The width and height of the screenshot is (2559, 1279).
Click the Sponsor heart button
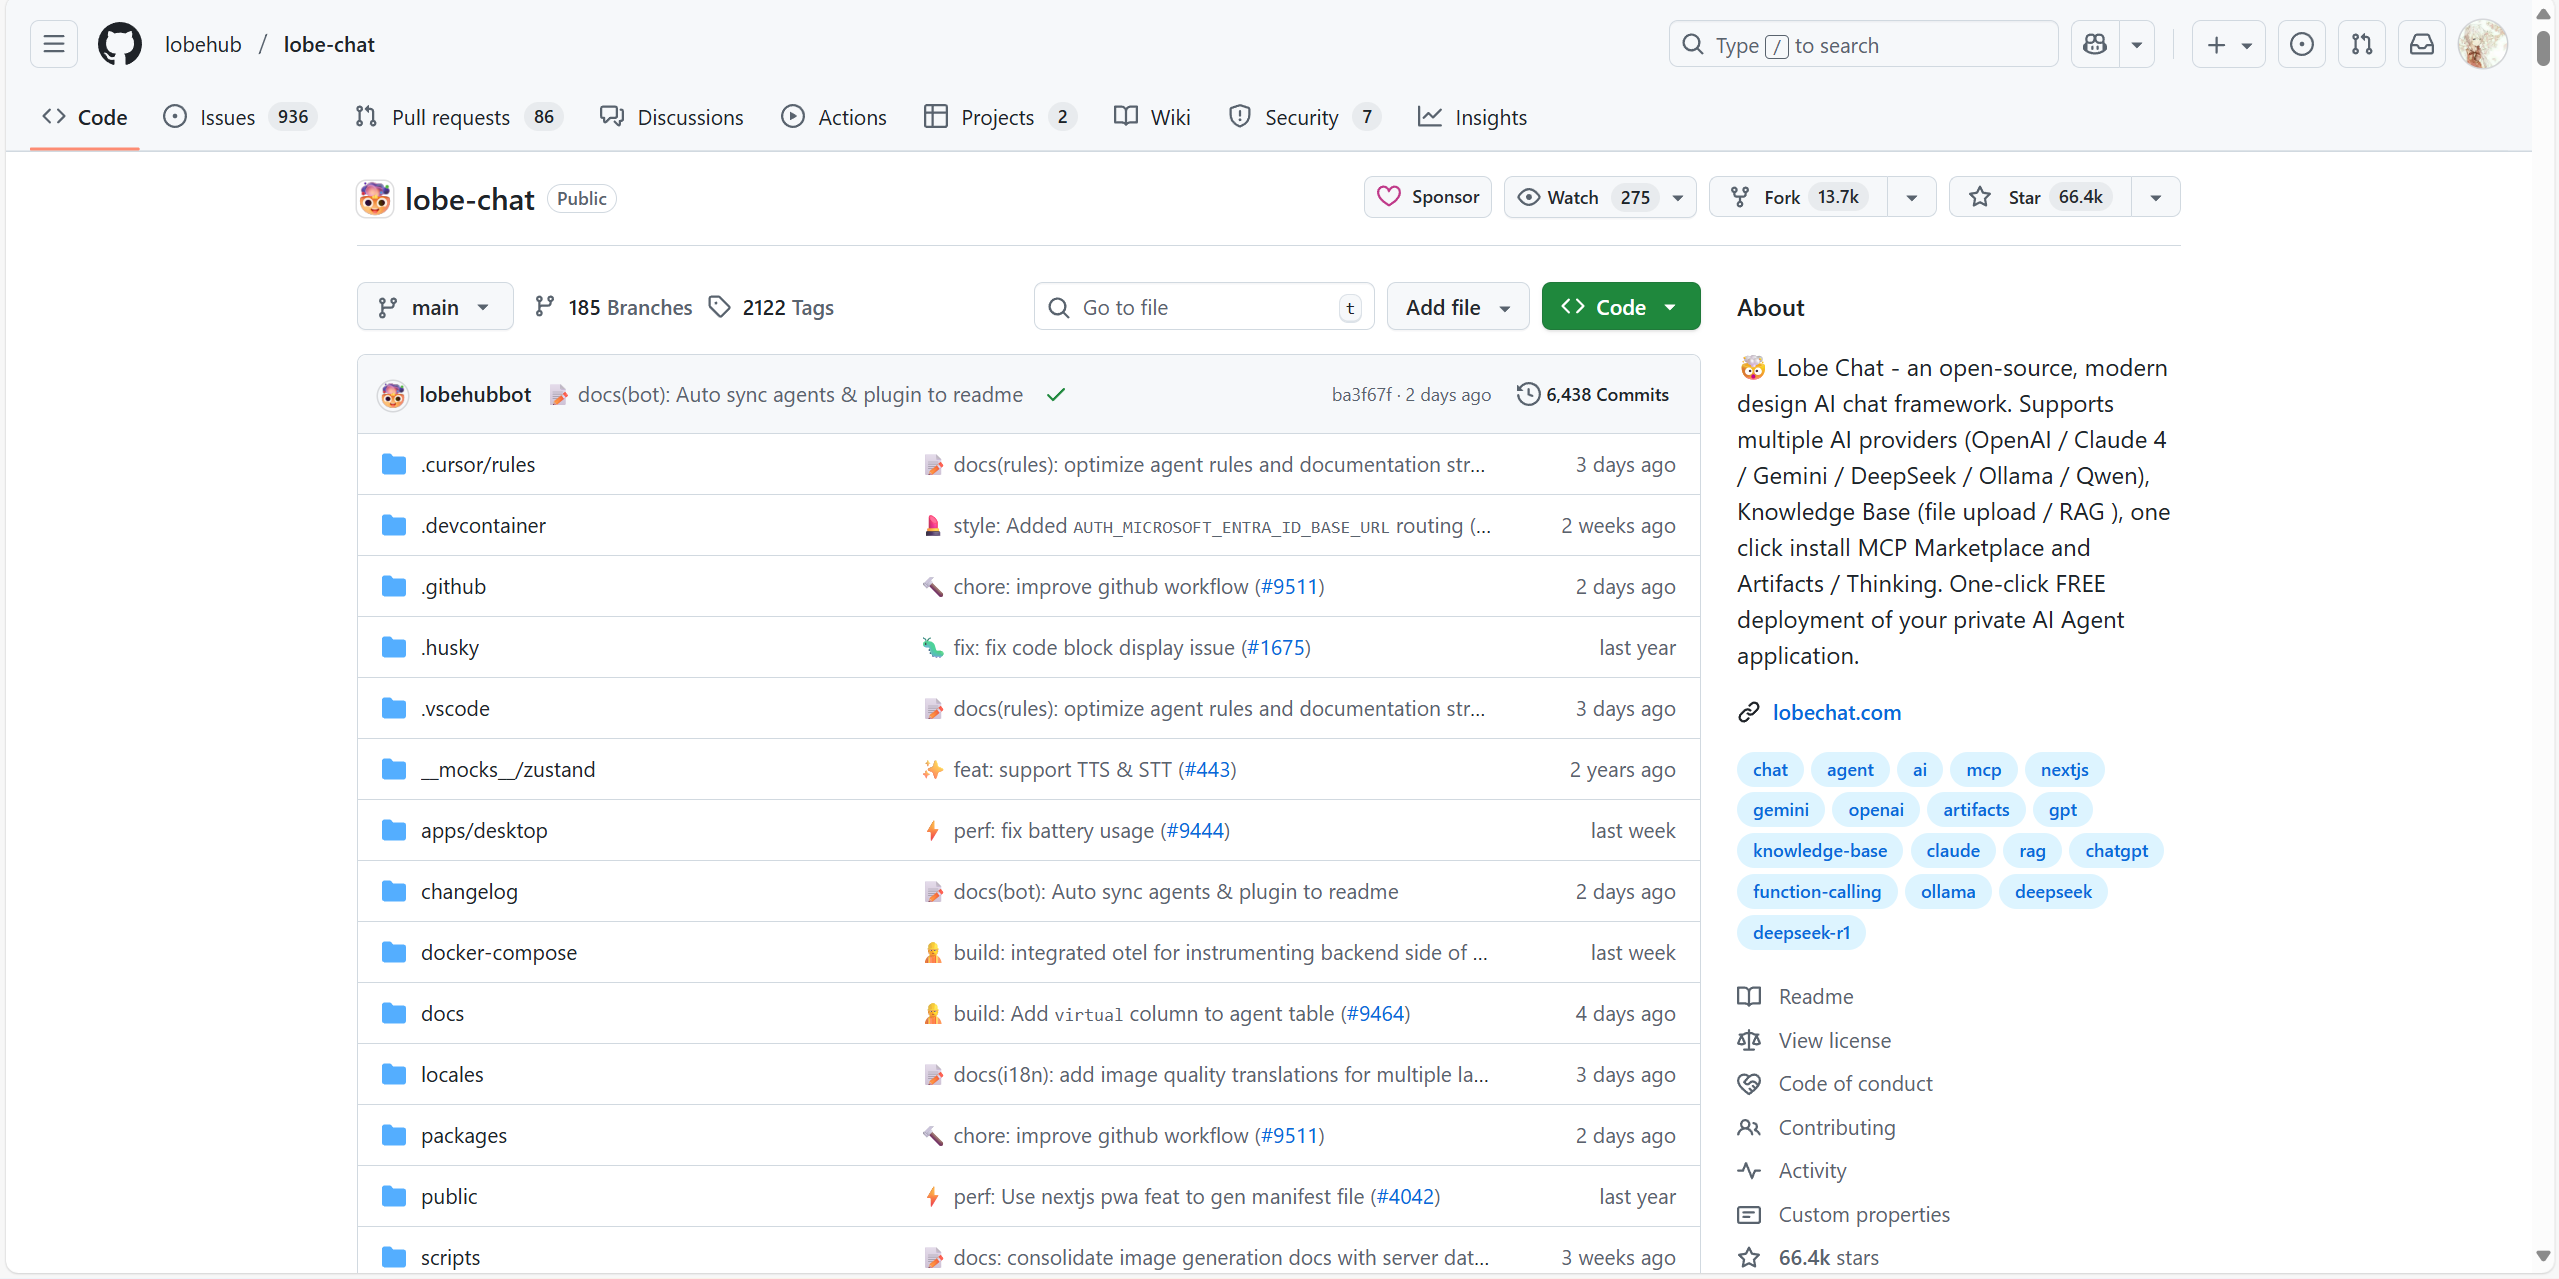(1427, 197)
